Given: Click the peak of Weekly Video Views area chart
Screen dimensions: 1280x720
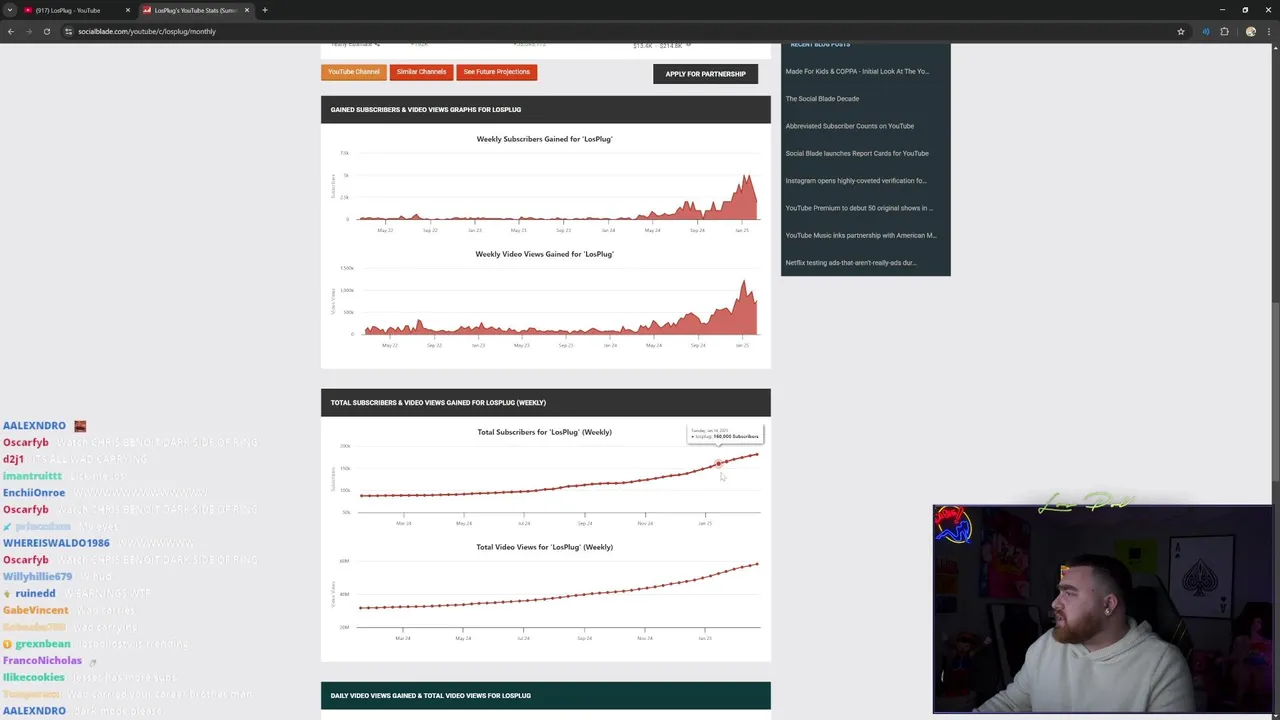Looking at the screenshot, I should click(743, 283).
